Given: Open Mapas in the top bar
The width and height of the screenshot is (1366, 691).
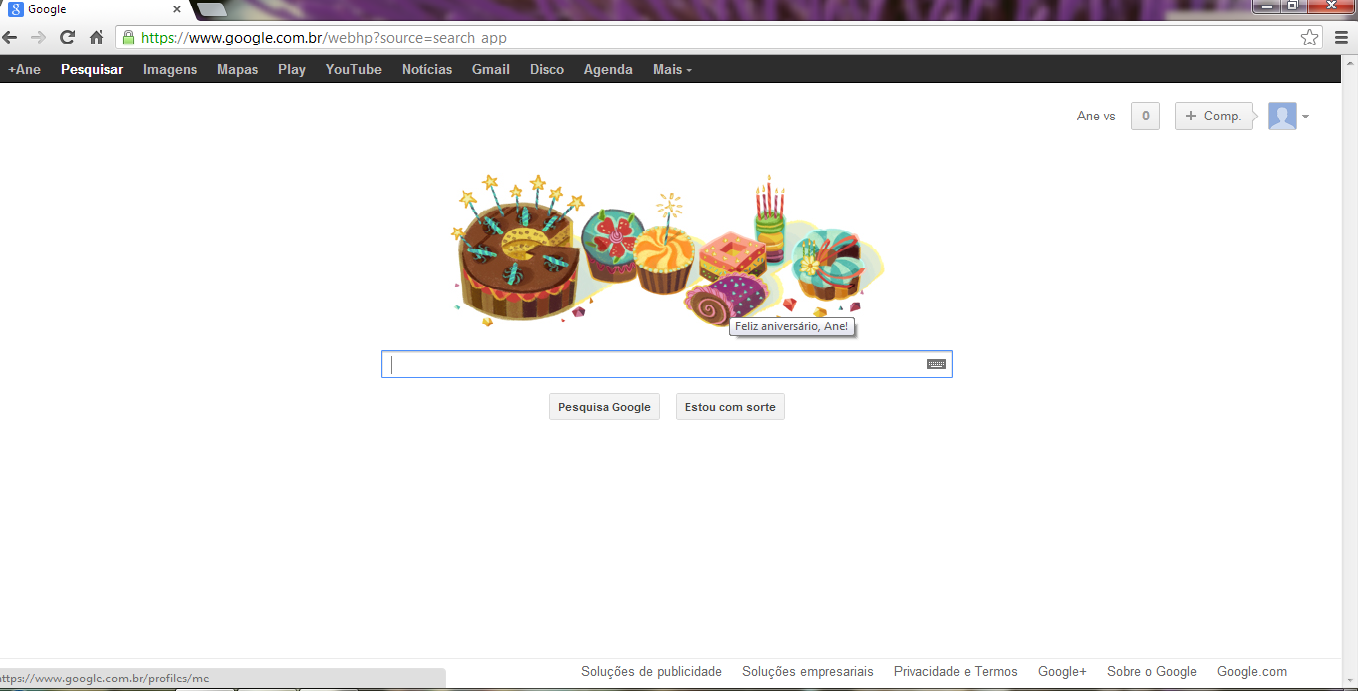Looking at the screenshot, I should point(237,69).
